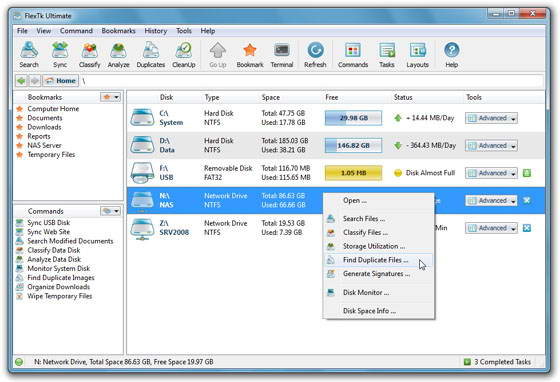
Task: Click the Go Up toolbar arrow
Action: (218, 54)
